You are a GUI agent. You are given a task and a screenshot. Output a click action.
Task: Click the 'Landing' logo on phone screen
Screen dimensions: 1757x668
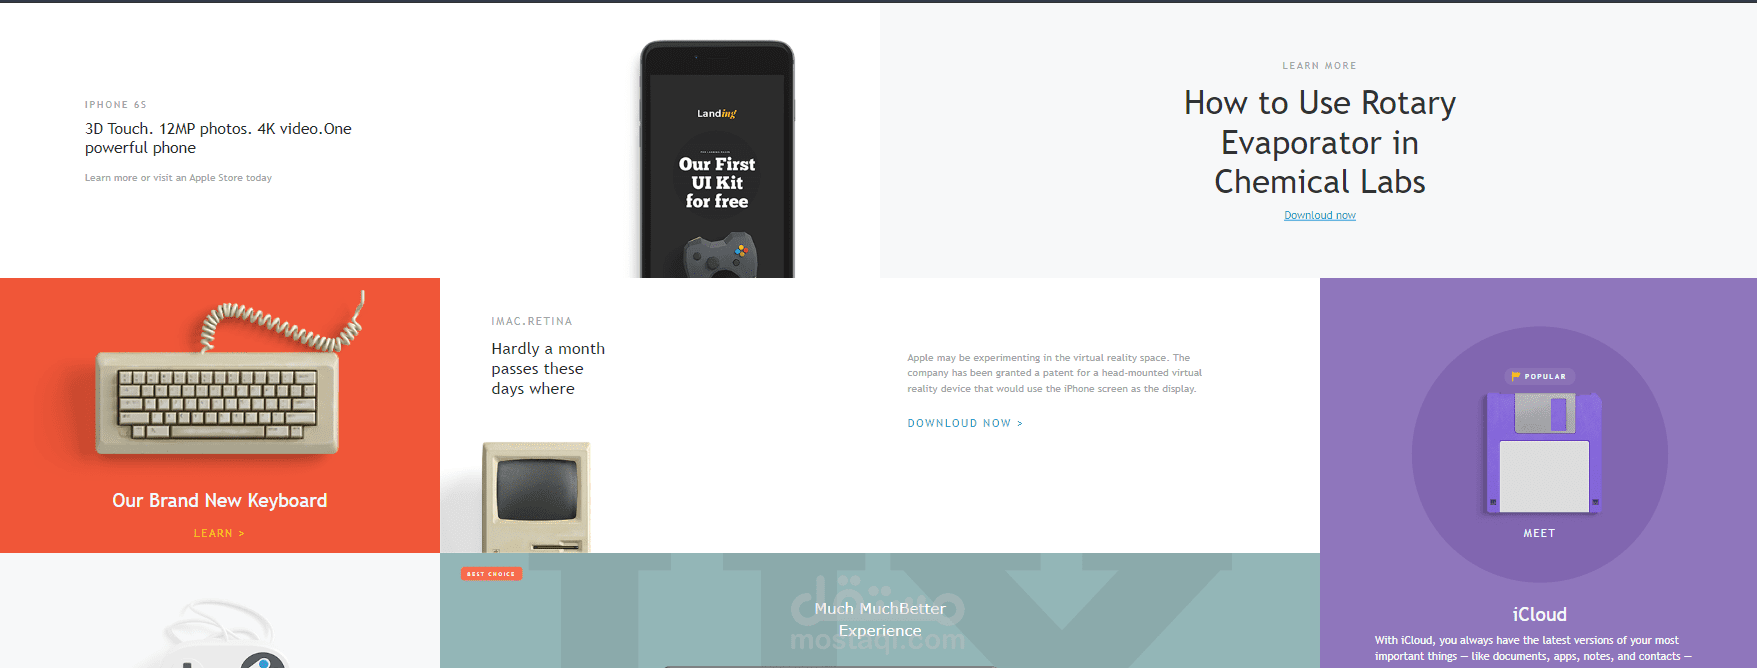pyautogui.click(x=717, y=113)
